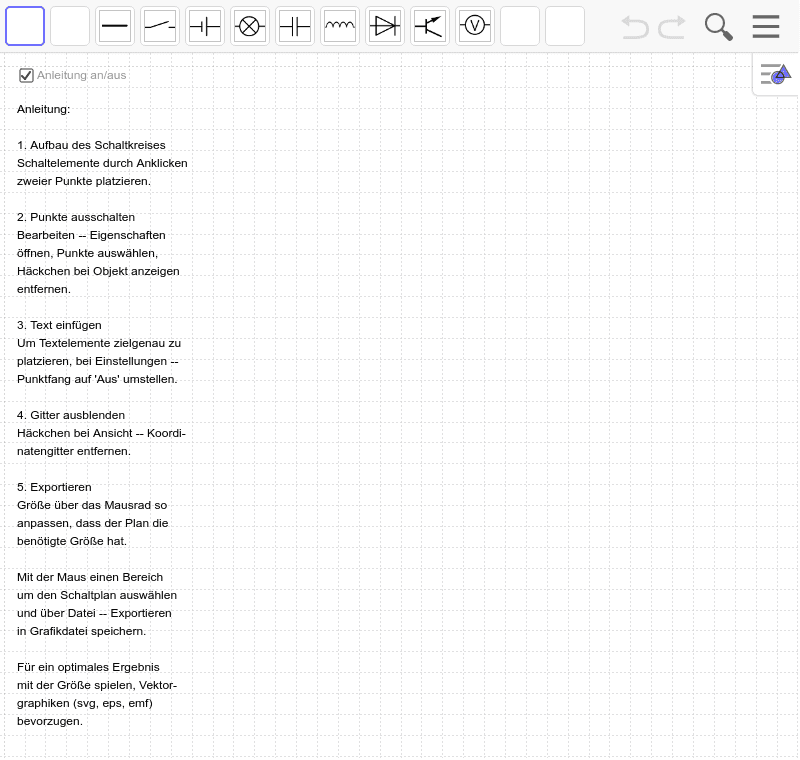The height and width of the screenshot is (760, 800).
Task: Click 'Schaltelemente durch Anklicken' line
Action: 102,163
